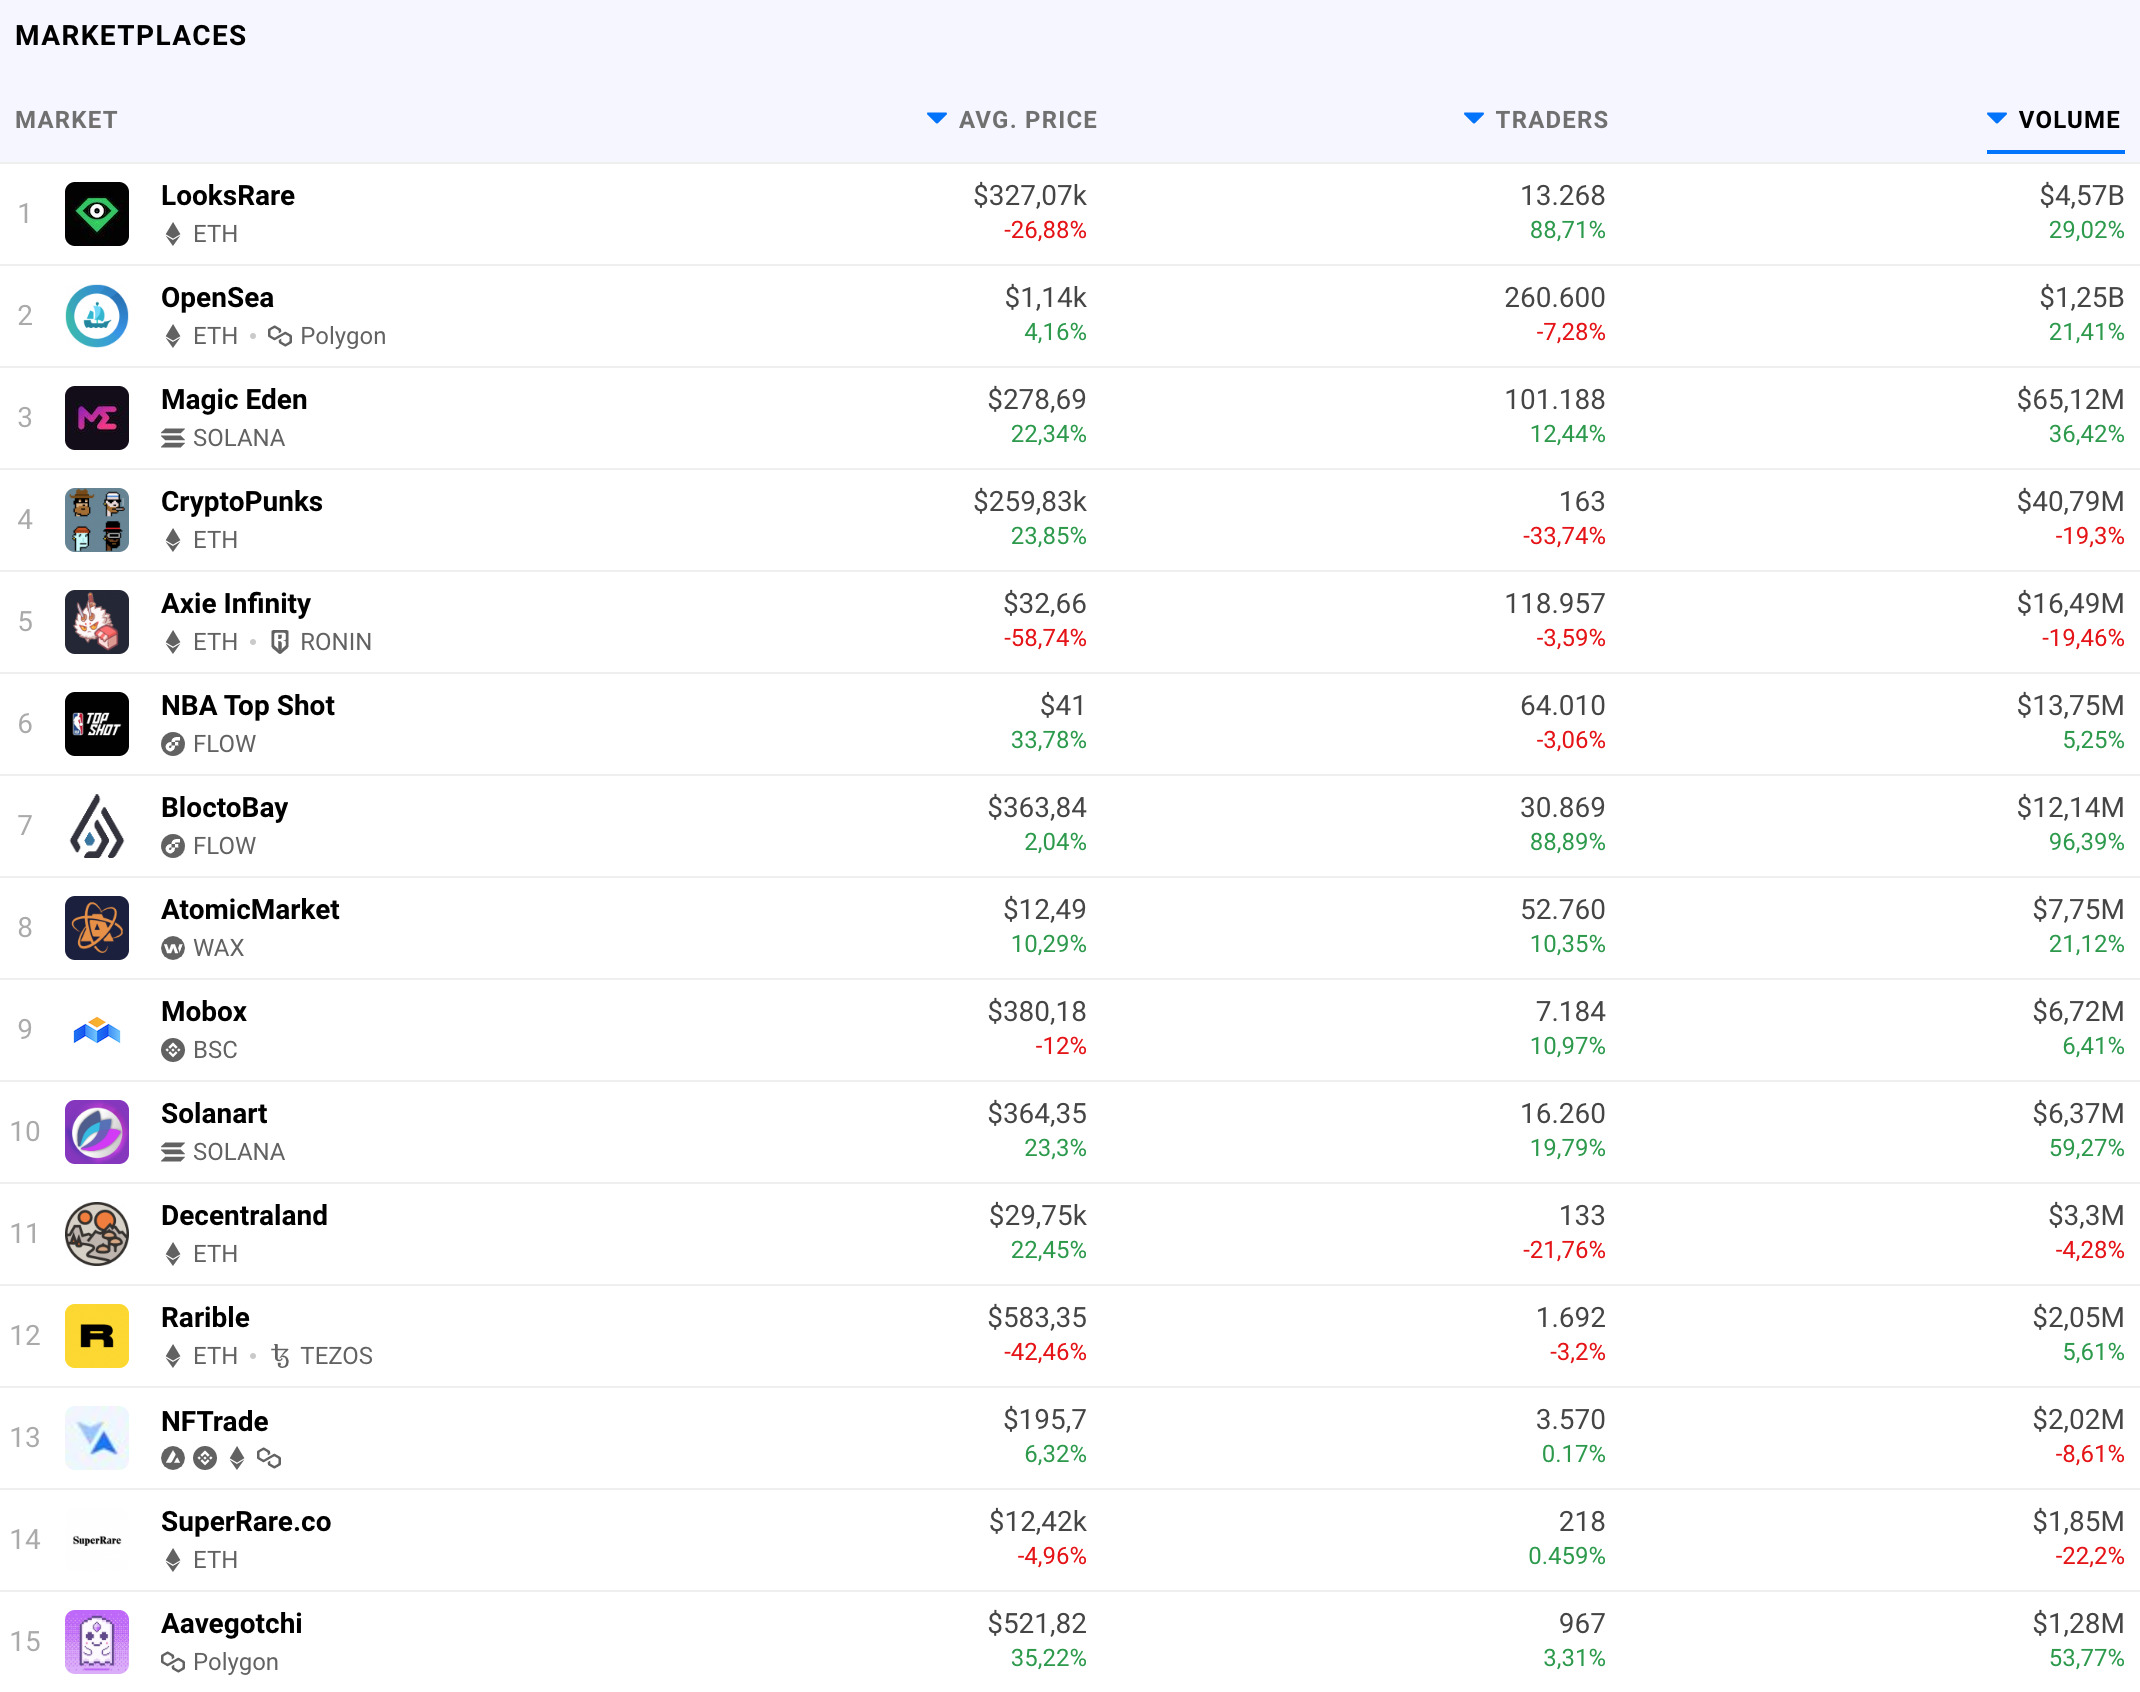
Task: Click the WAX icon under AtomicMarket
Action: [173, 948]
